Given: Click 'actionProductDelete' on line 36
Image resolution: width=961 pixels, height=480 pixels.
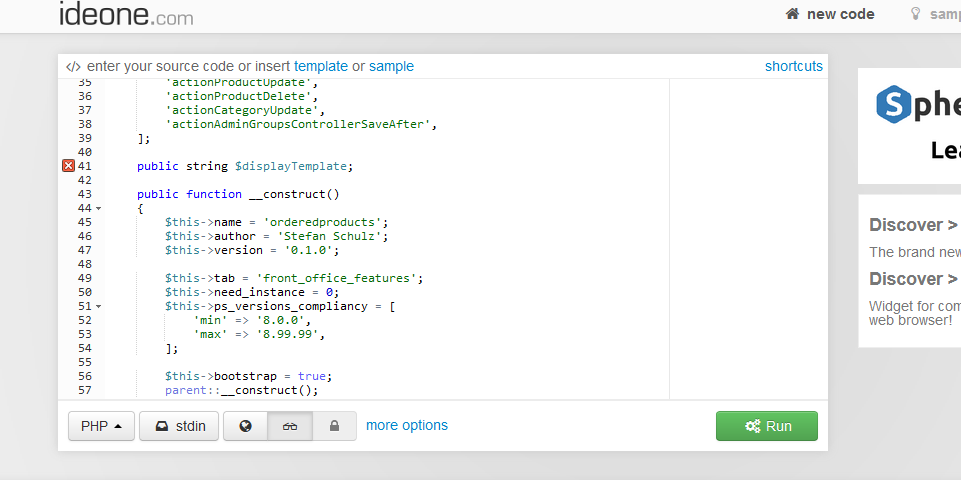Looking at the screenshot, I should 238,96.
